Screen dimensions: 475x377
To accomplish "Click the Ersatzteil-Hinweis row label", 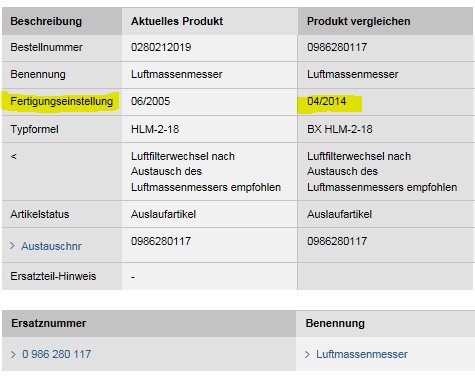I will [x=53, y=276].
